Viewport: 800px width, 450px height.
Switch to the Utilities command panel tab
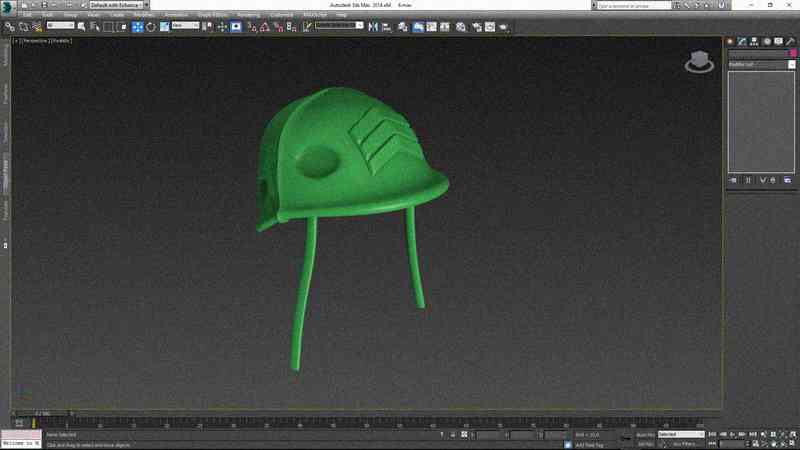[x=790, y=41]
